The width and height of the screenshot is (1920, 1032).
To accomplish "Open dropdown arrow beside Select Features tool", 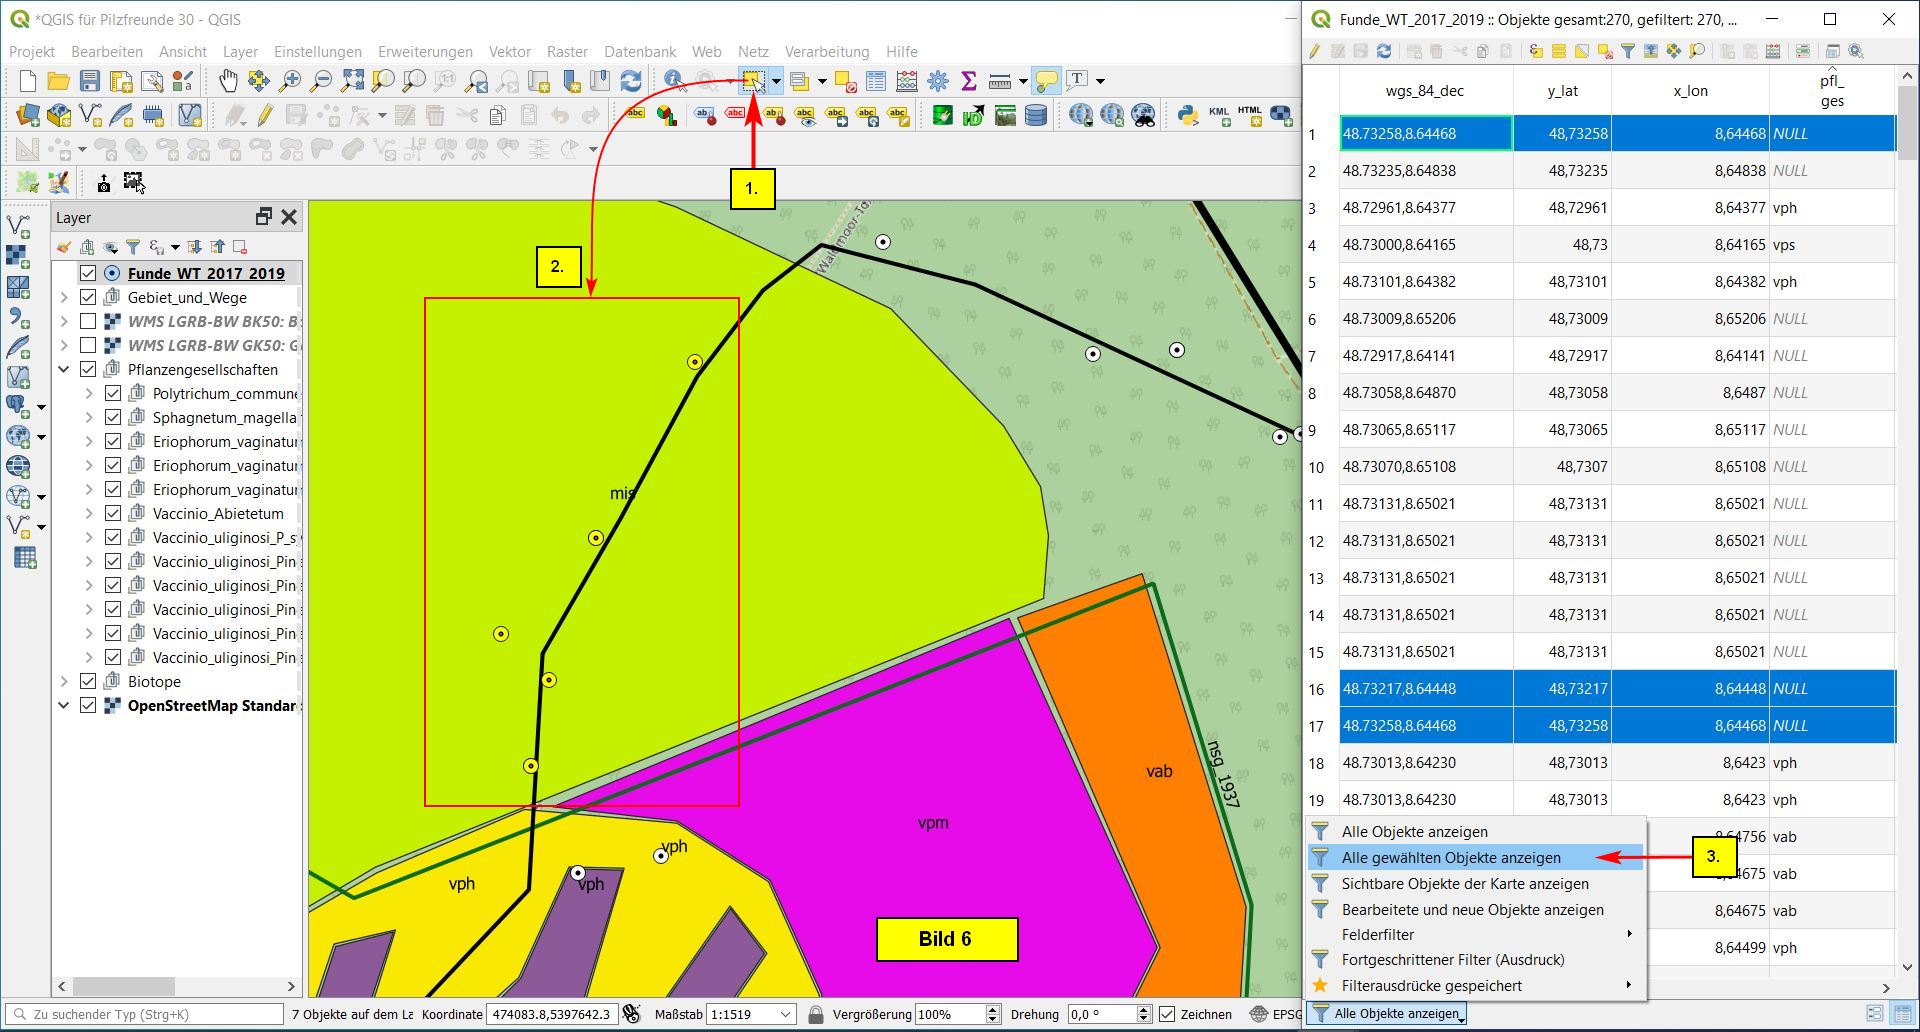I will click(776, 81).
